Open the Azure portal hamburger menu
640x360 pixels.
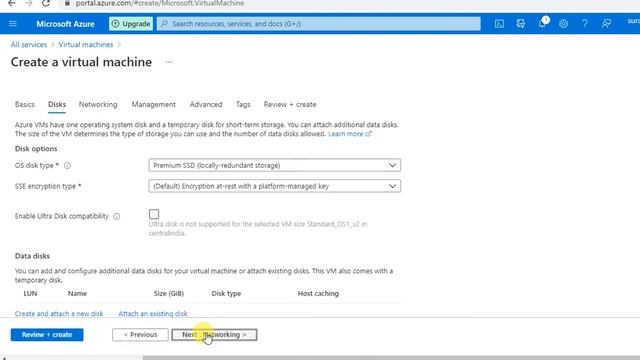pyautogui.click(x=13, y=24)
